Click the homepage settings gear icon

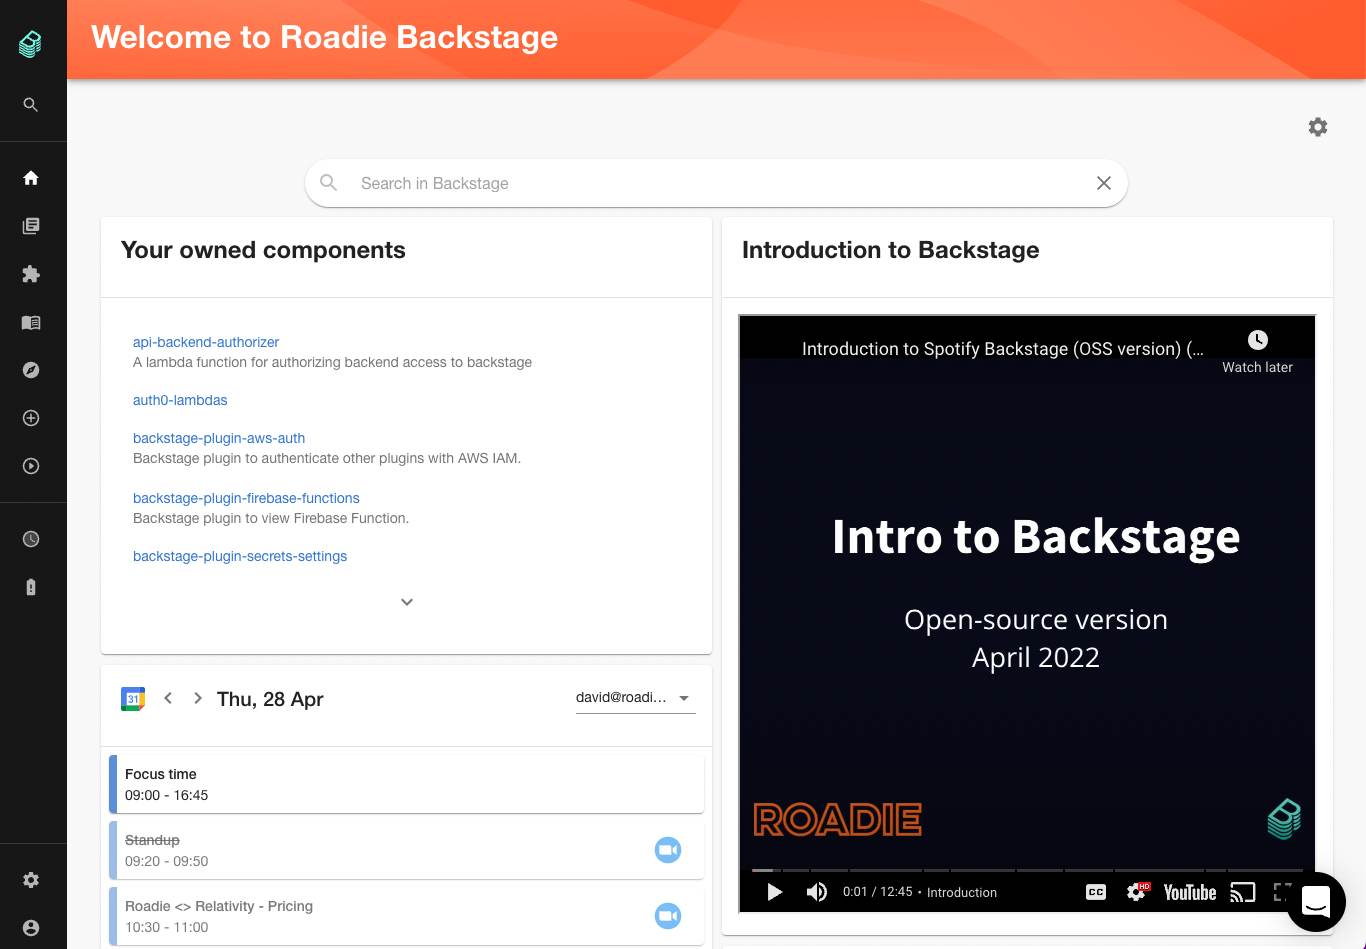pyautogui.click(x=1318, y=127)
